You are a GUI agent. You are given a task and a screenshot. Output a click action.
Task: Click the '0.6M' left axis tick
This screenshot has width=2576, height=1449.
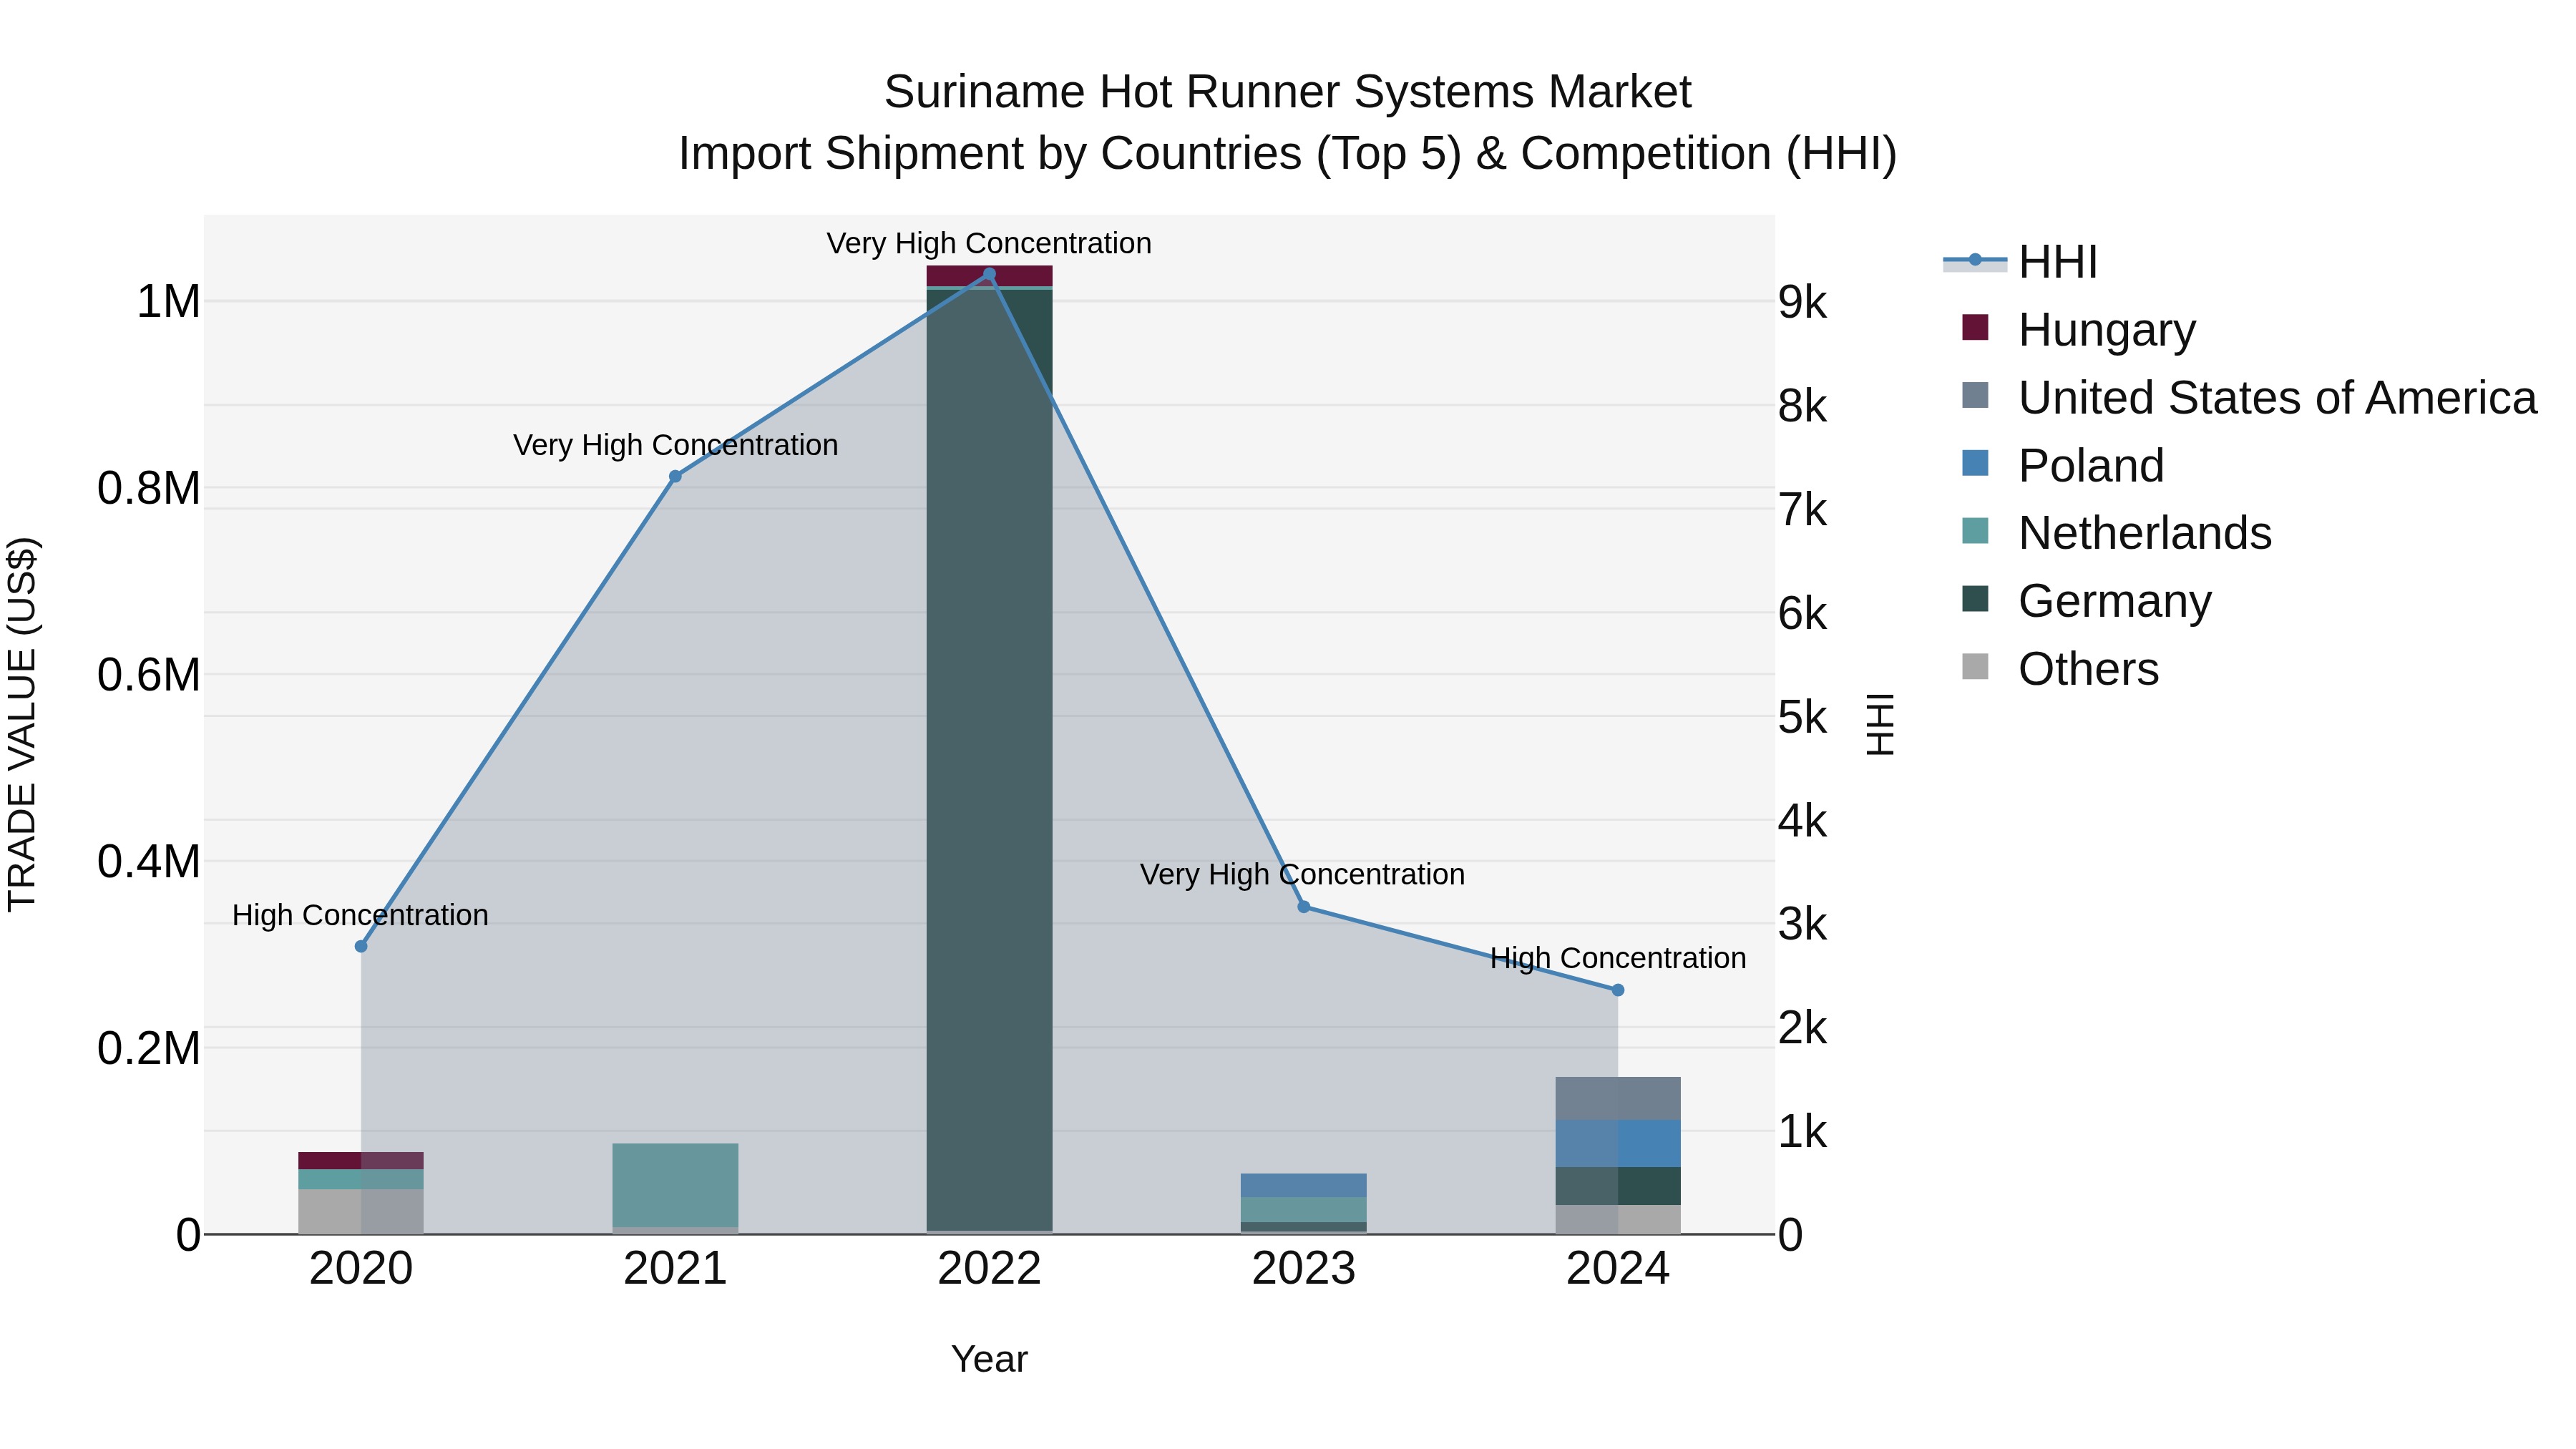click(x=149, y=675)
